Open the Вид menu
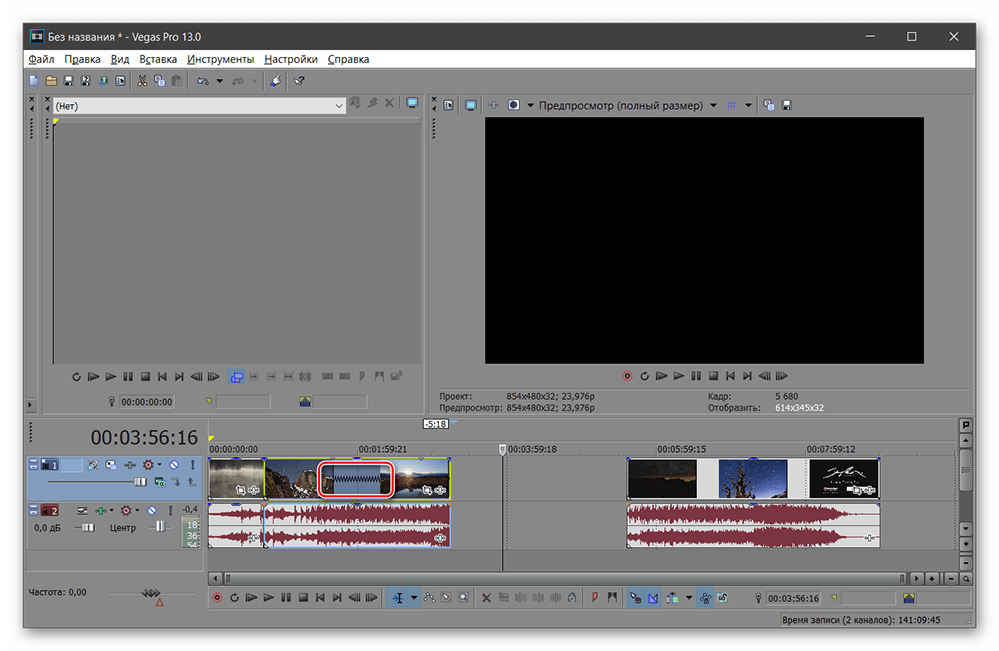Image resolution: width=999 pixels, height=651 pixels. pos(120,59)
